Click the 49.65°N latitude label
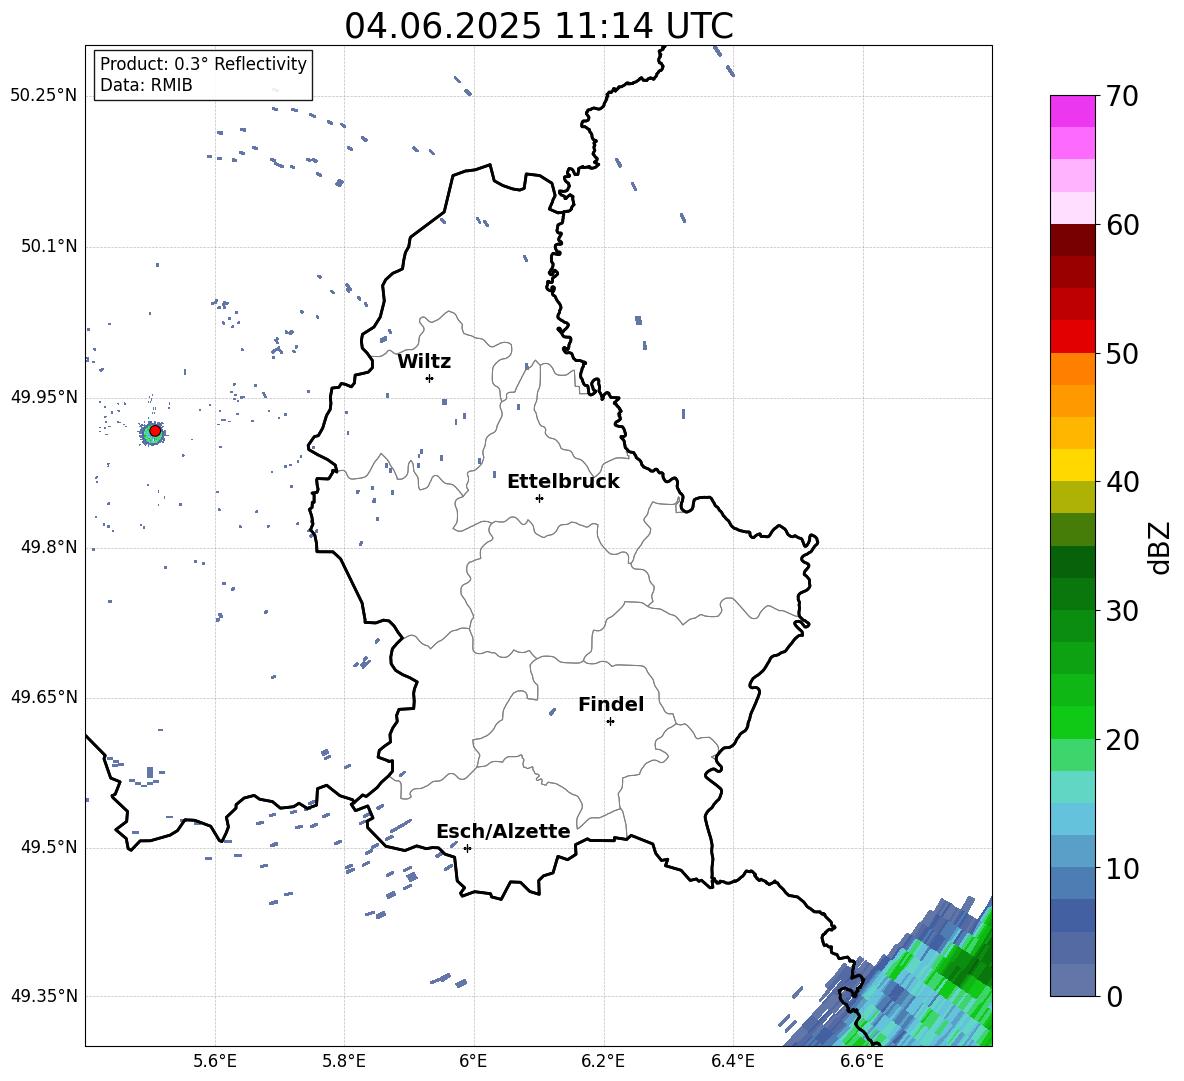 point(44,697)
